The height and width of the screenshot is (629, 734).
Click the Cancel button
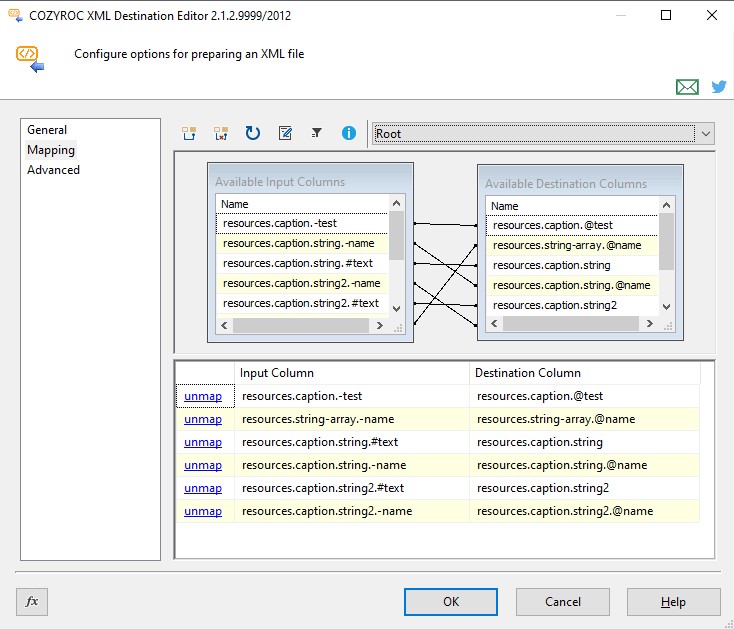(x=563, y=602)
